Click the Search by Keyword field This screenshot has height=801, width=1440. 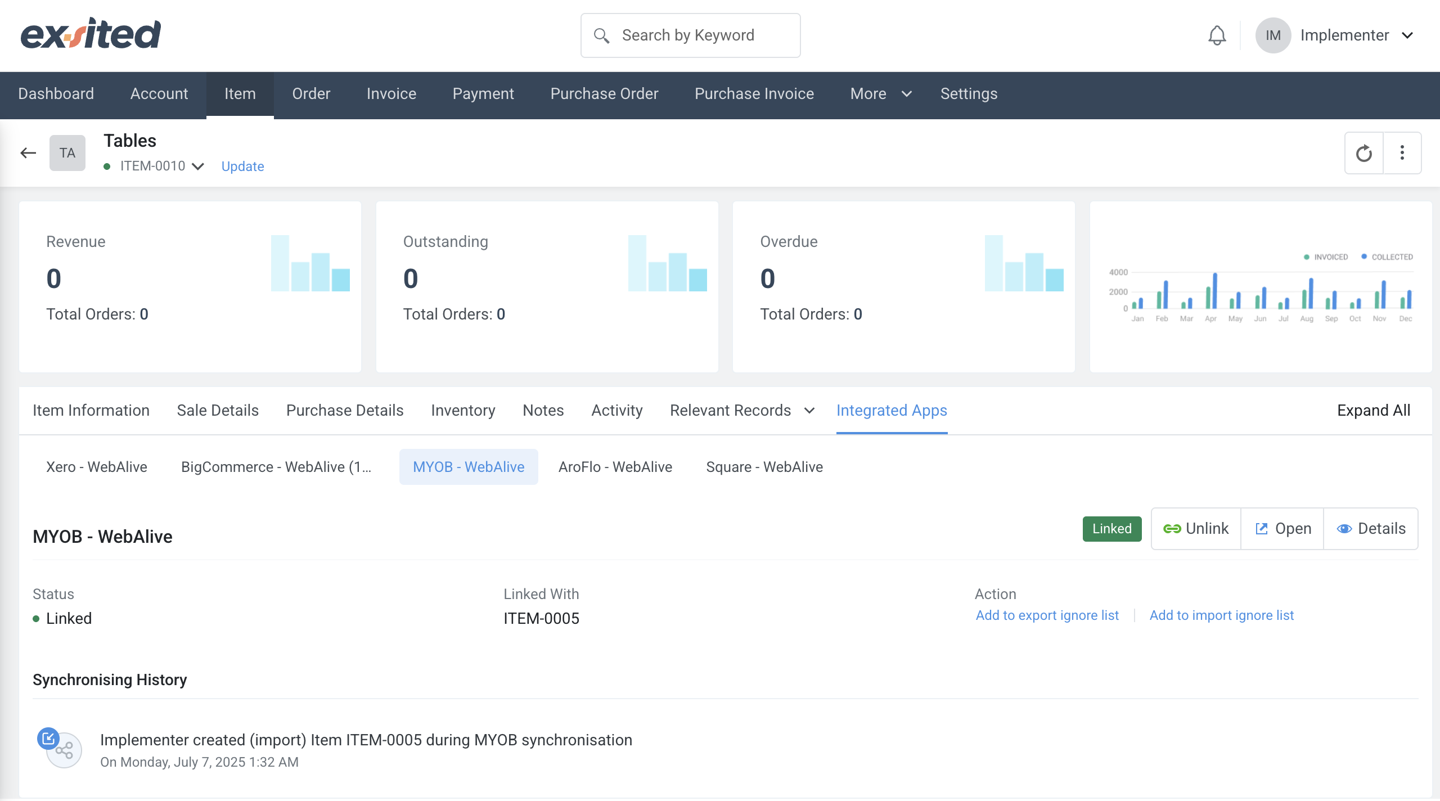pyautogui.click(x=691, y=36)
